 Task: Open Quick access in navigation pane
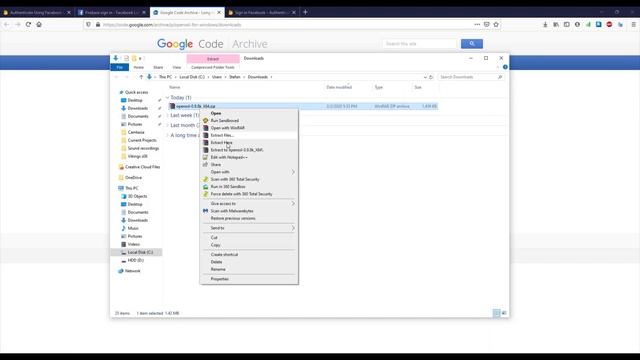(136, 92)
